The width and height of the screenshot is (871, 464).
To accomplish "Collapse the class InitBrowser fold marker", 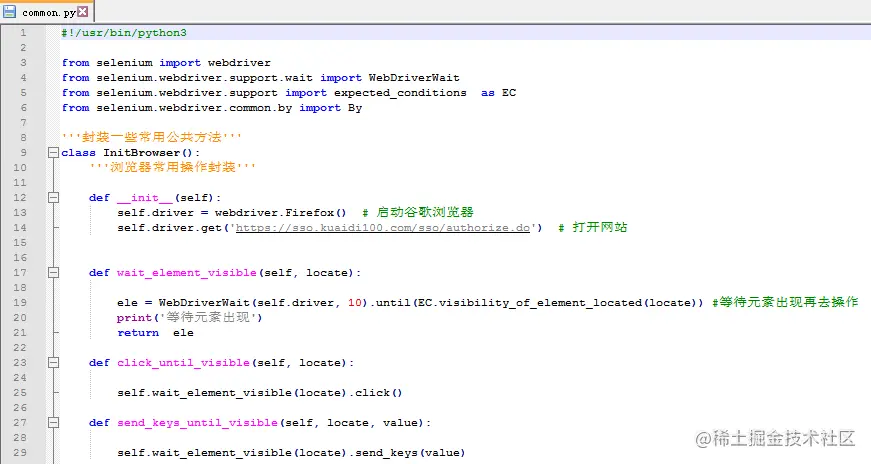I will click(53, 152).
